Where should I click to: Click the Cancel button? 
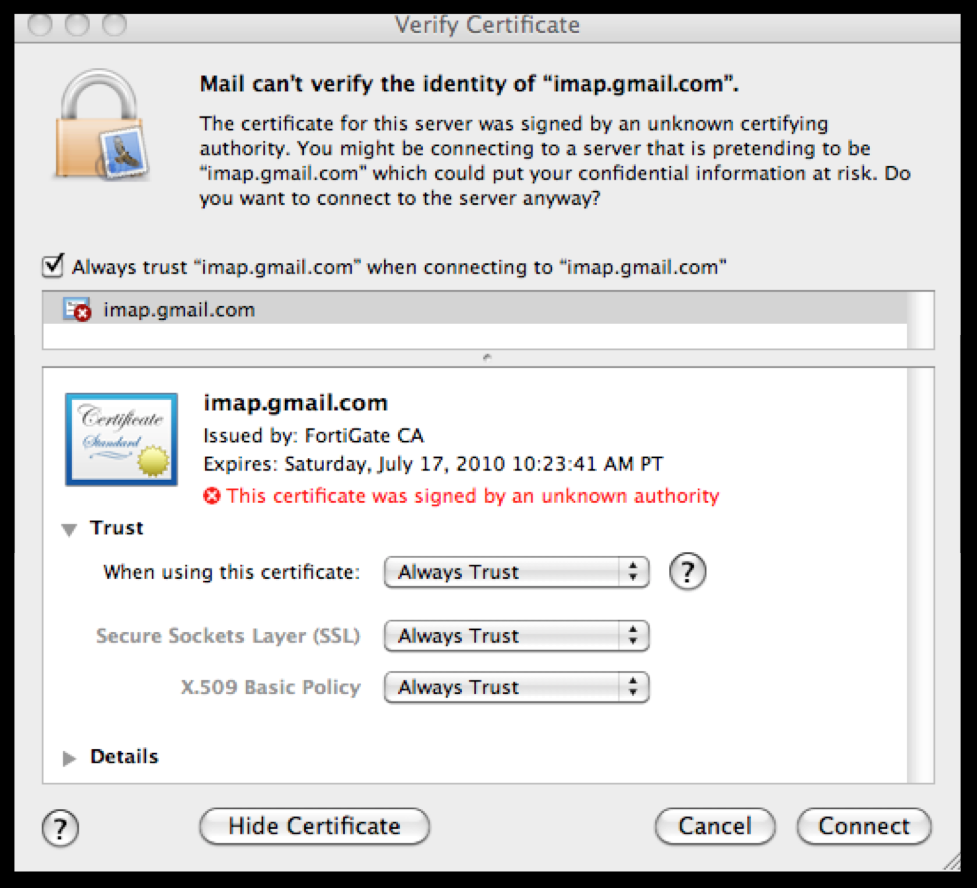click(715, 826)
